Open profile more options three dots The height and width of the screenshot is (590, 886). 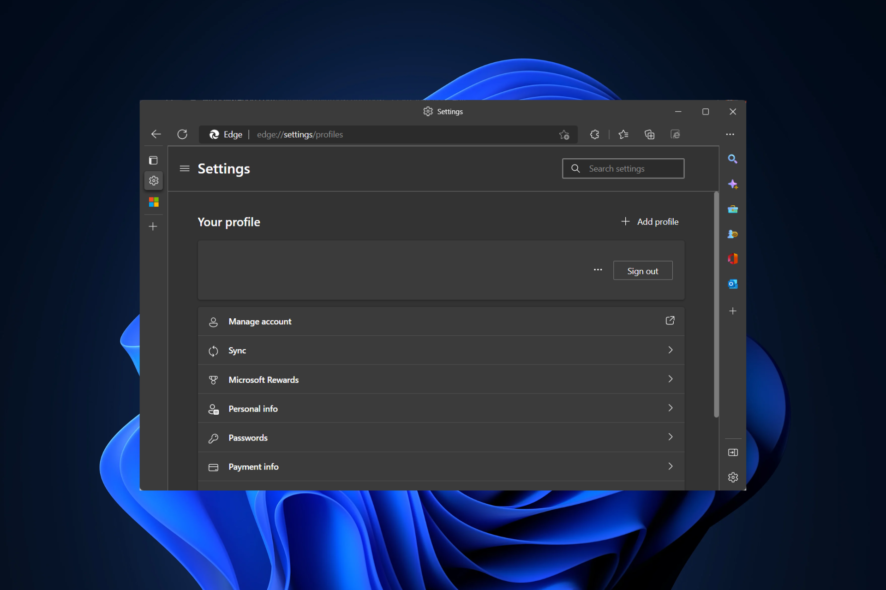(598, 270)
